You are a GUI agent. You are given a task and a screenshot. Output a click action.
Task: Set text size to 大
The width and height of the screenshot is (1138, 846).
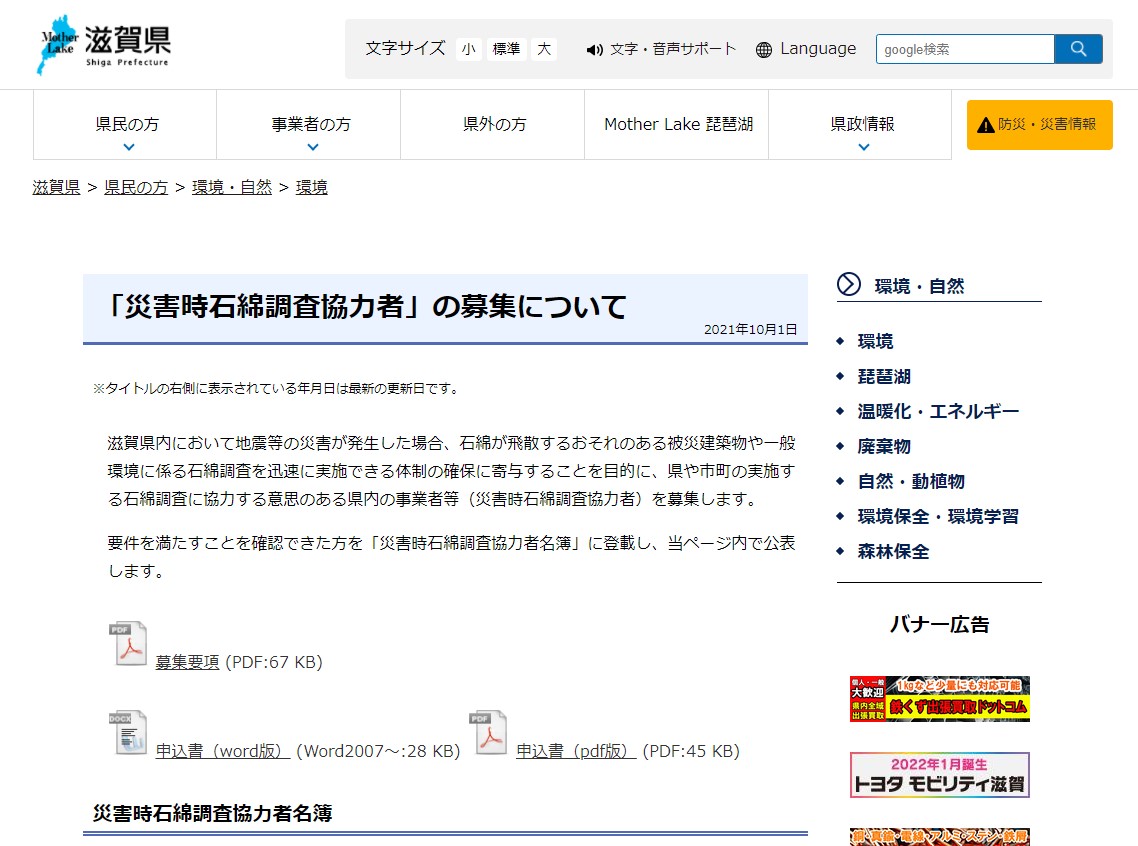(544, 49)
